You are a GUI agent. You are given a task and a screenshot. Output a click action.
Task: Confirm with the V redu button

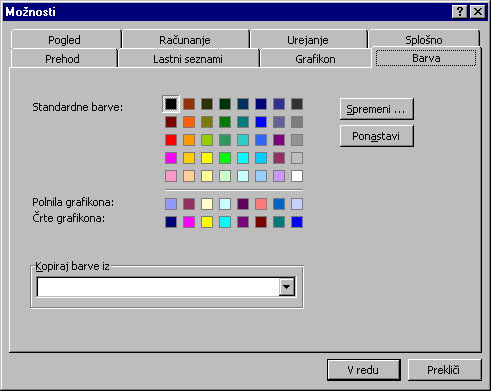coord(364,370)
